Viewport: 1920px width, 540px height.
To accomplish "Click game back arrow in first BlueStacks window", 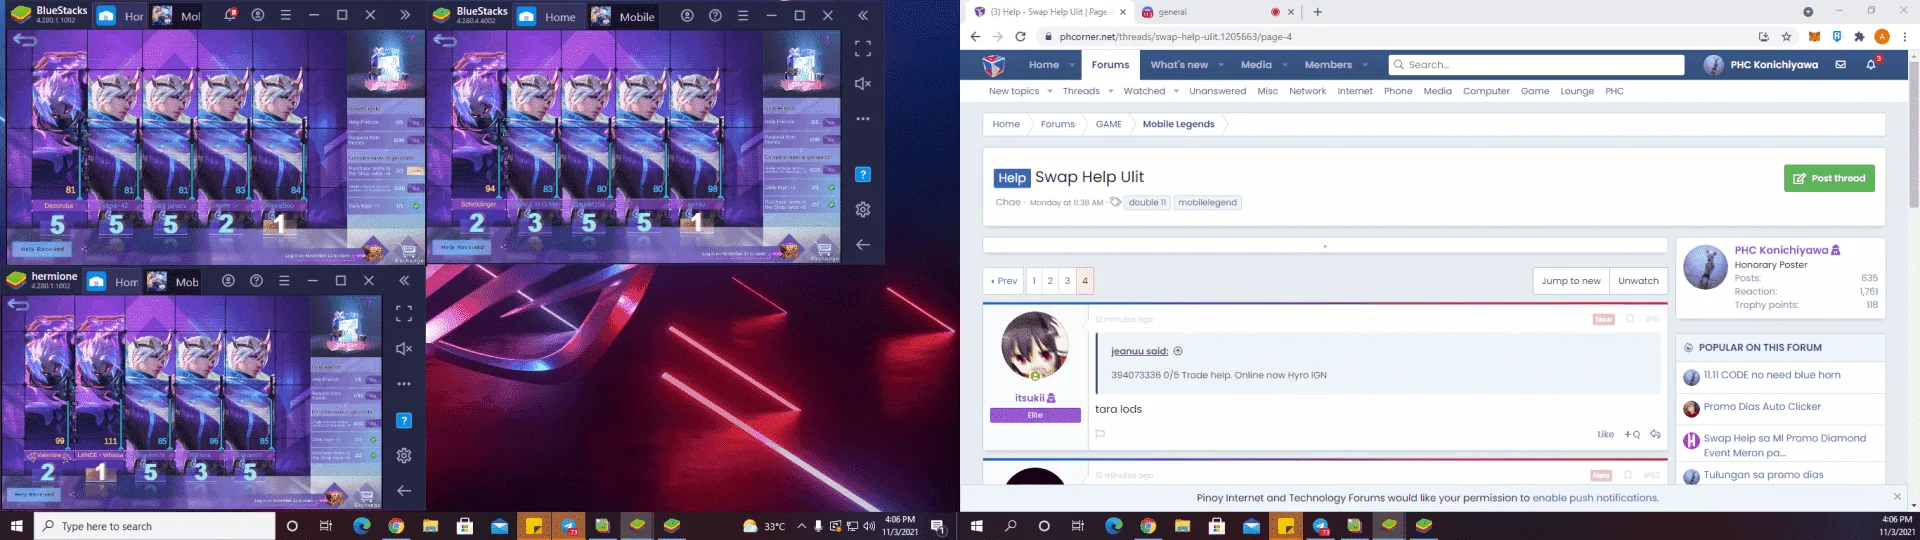I will (25, 40).
